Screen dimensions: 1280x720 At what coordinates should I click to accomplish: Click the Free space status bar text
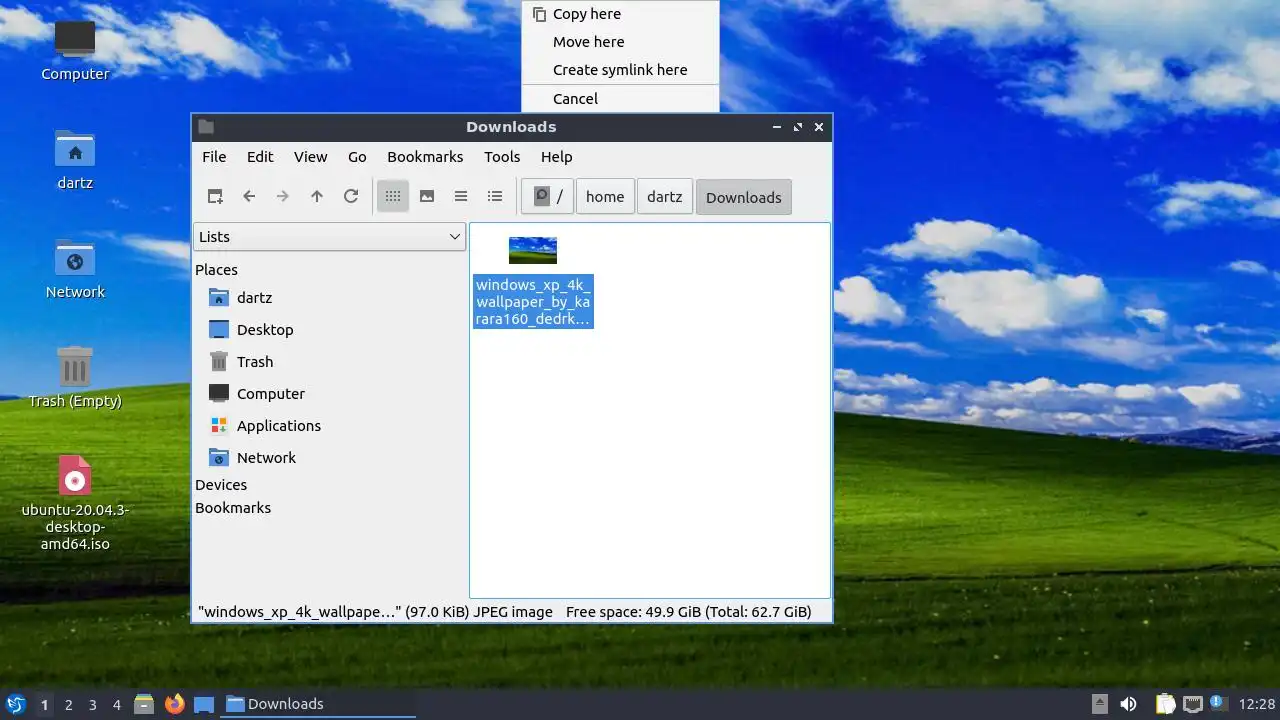coord(688,612)
